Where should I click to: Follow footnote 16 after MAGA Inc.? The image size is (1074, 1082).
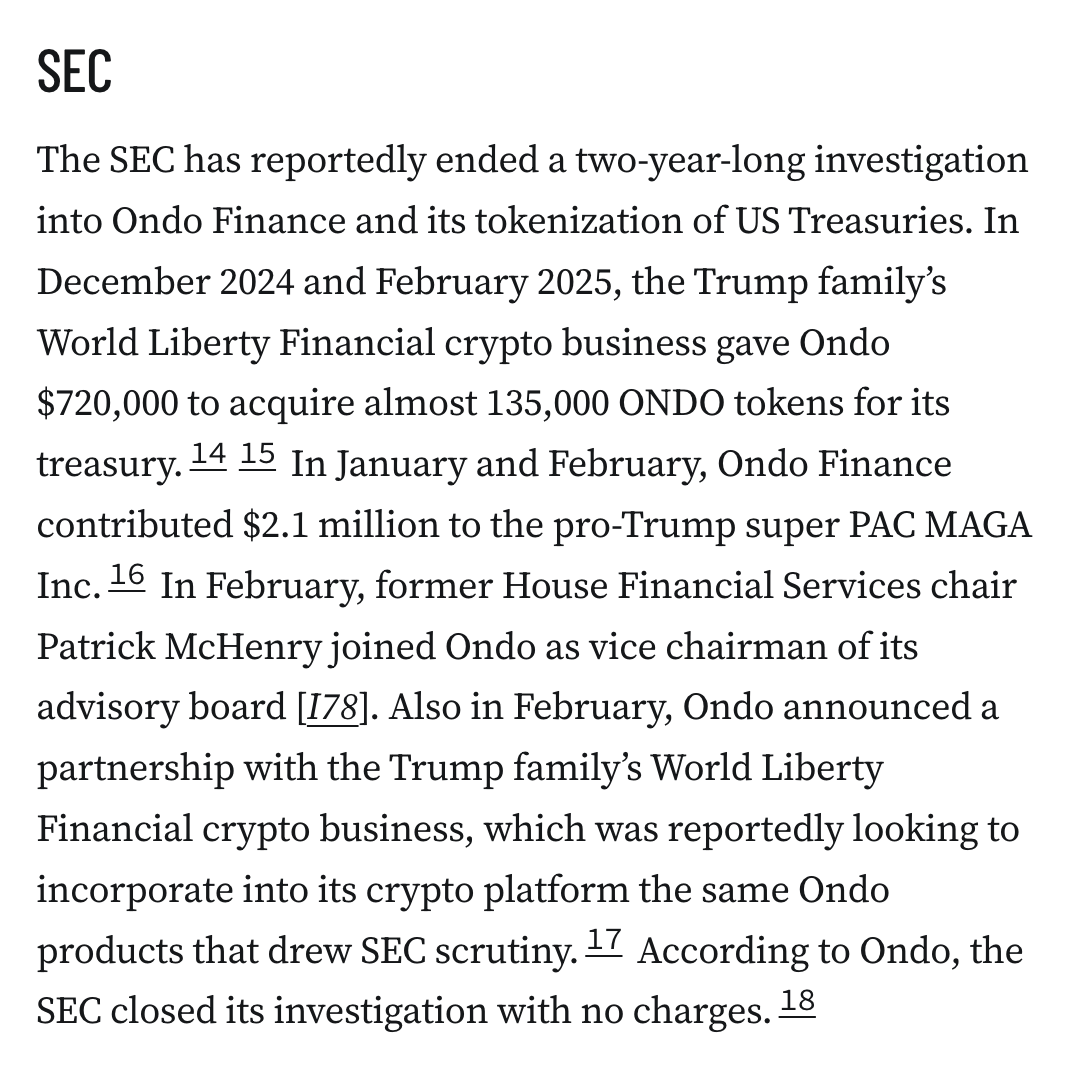[x=127, y=577]
